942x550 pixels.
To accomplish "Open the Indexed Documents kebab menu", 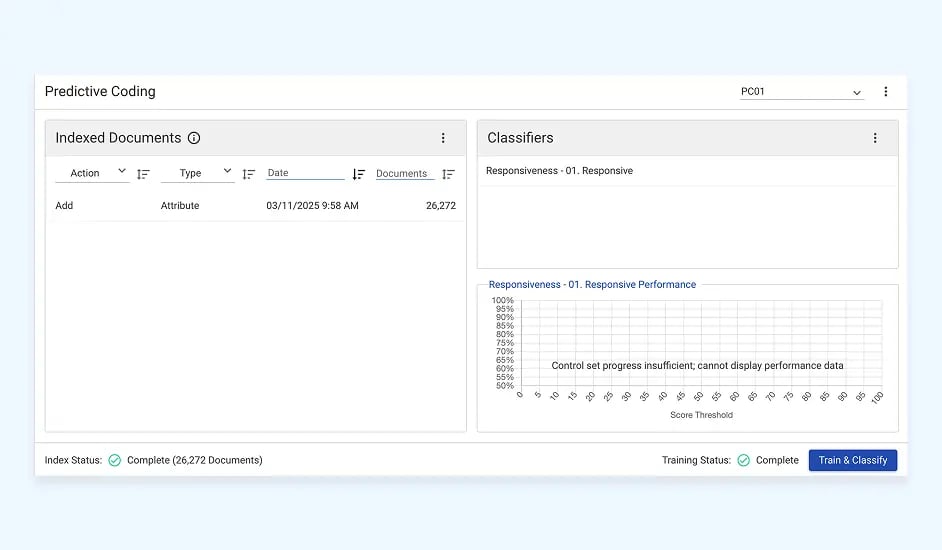I will pos(443,138).
